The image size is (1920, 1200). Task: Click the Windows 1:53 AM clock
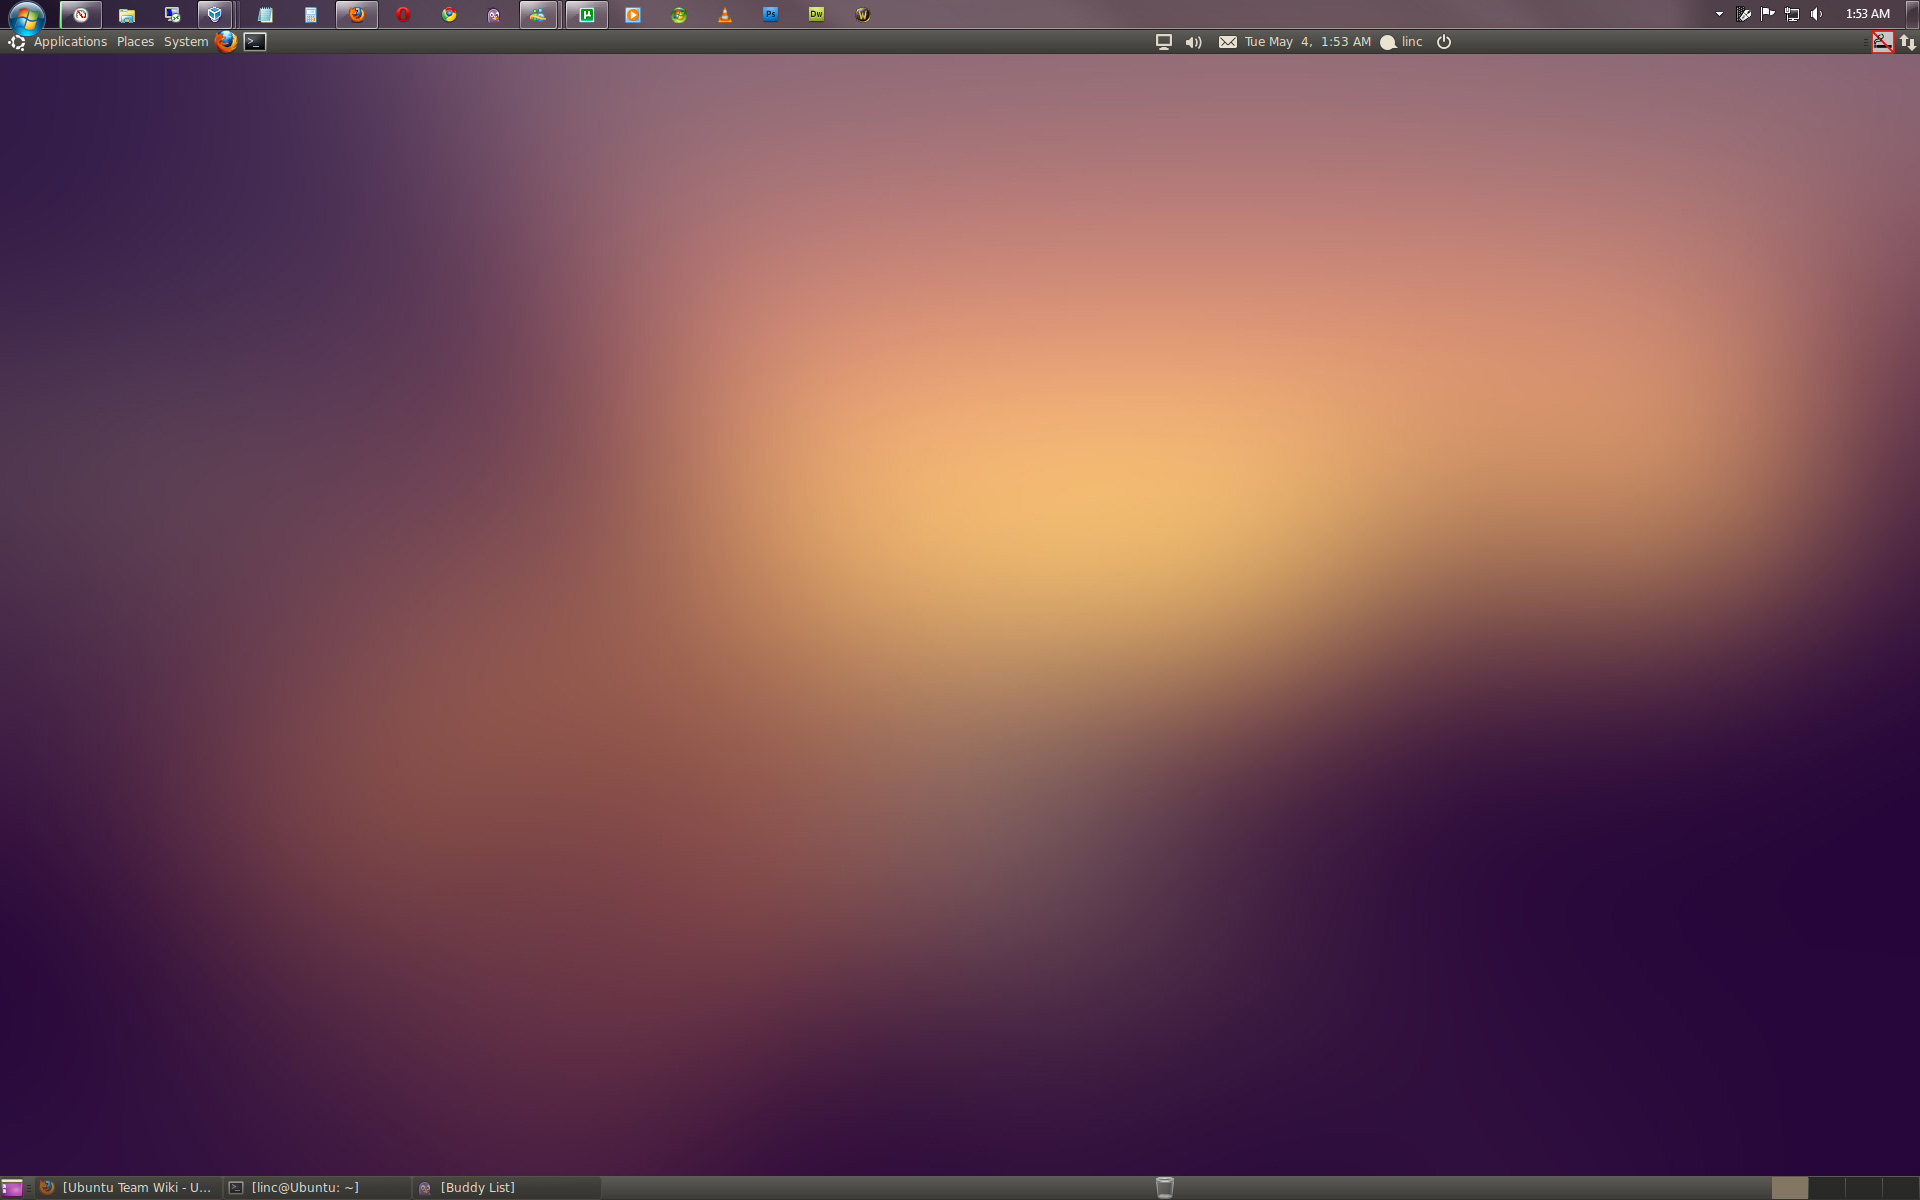click(x=1867, y=14)
